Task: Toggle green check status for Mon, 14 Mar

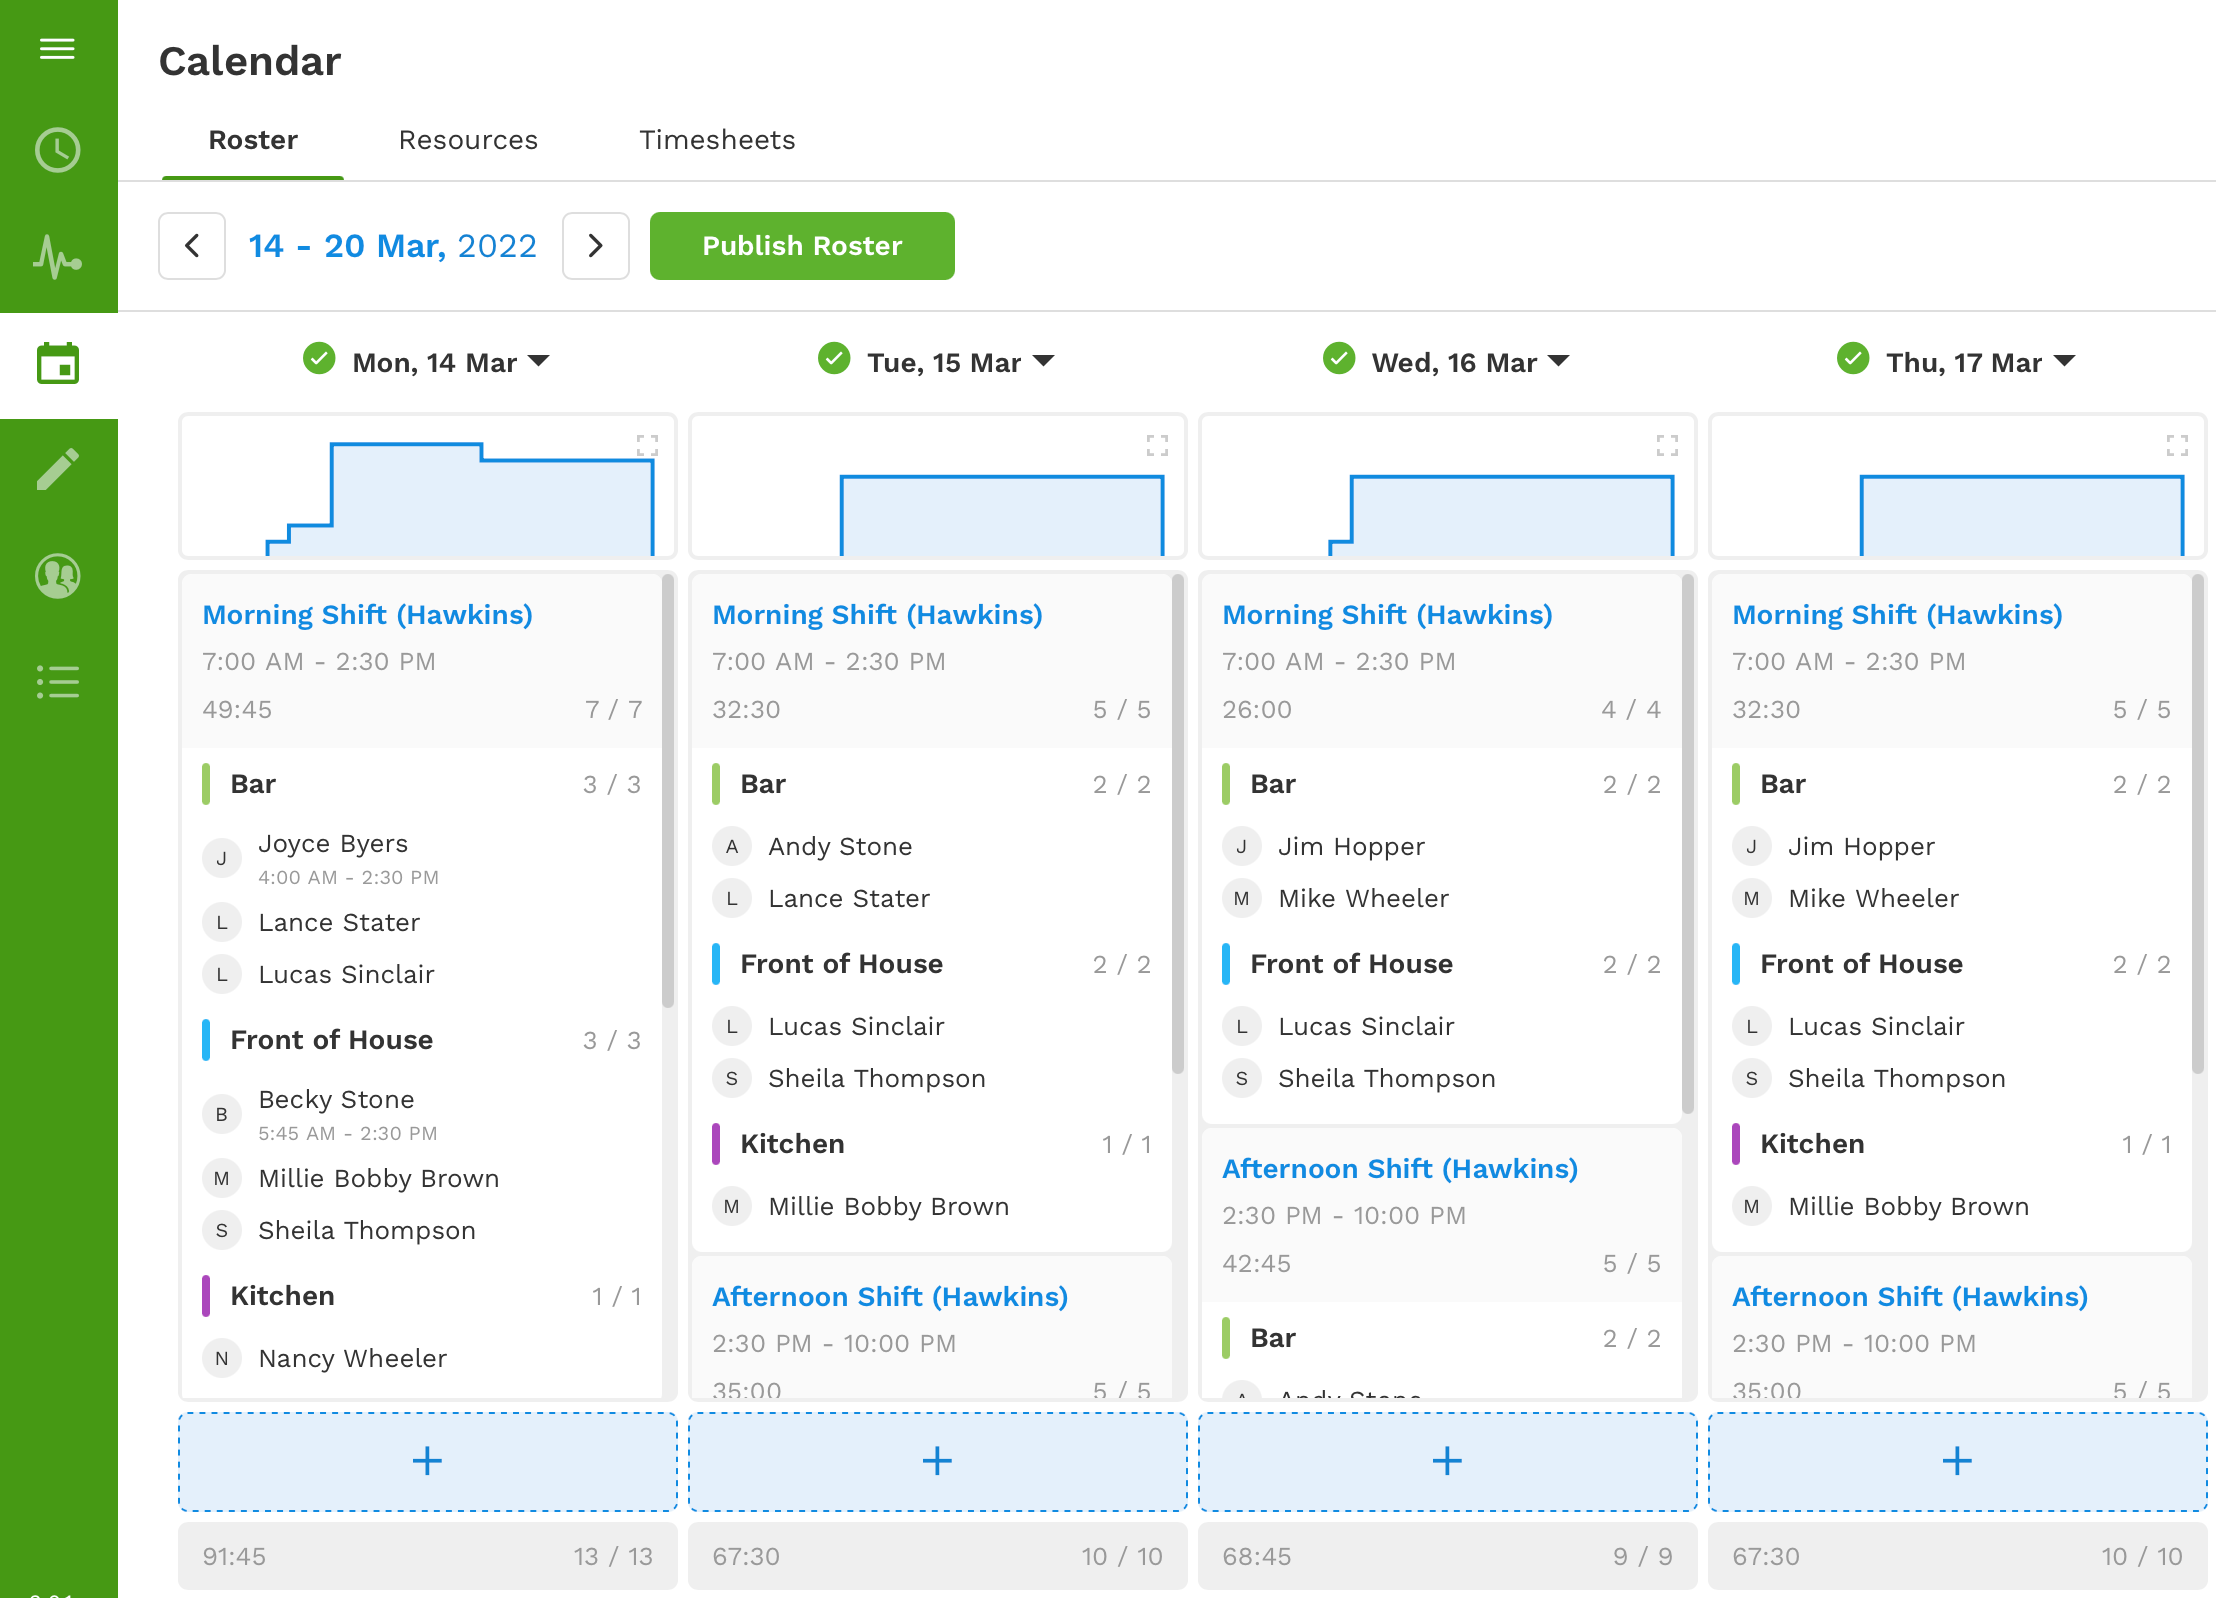Action: [x=319, y=358]
